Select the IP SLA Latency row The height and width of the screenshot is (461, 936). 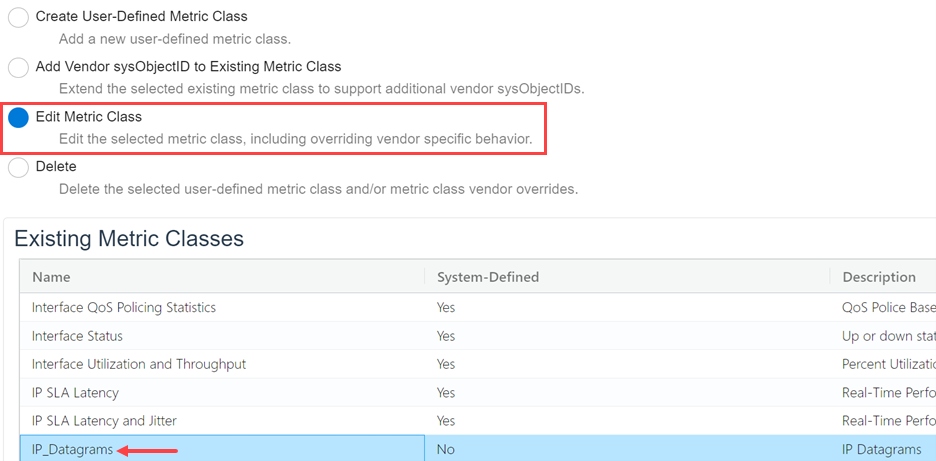75,392
